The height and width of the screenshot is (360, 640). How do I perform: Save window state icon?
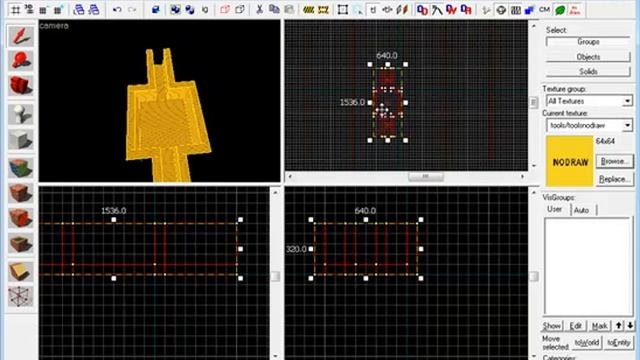(x=93, y=9)
